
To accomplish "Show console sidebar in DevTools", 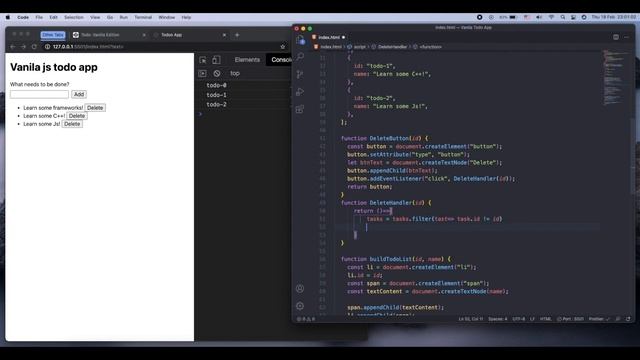I will click(x=202, y=73).
